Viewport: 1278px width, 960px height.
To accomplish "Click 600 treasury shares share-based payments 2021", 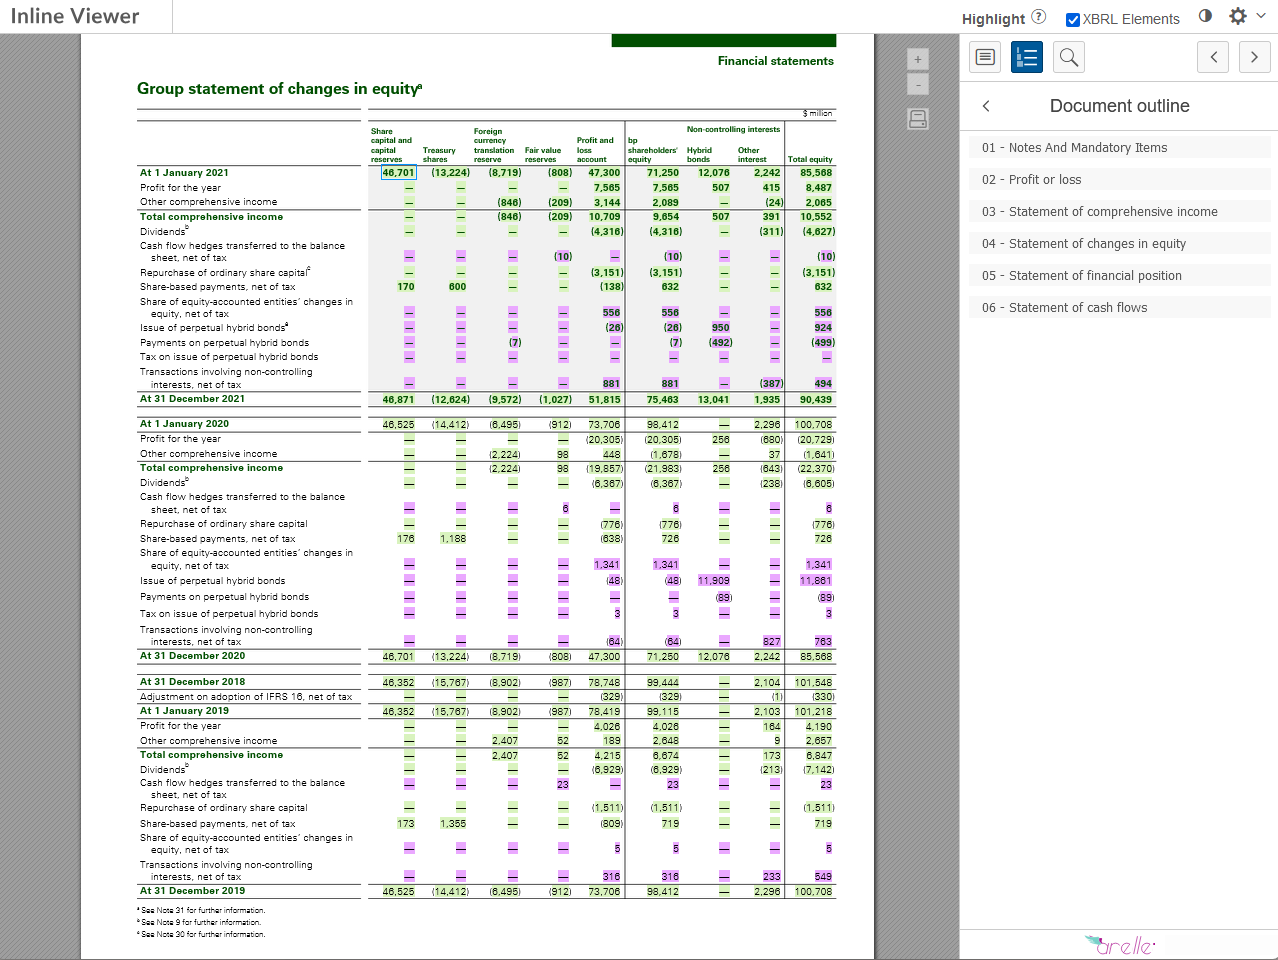I will click(x=457, y=287).
